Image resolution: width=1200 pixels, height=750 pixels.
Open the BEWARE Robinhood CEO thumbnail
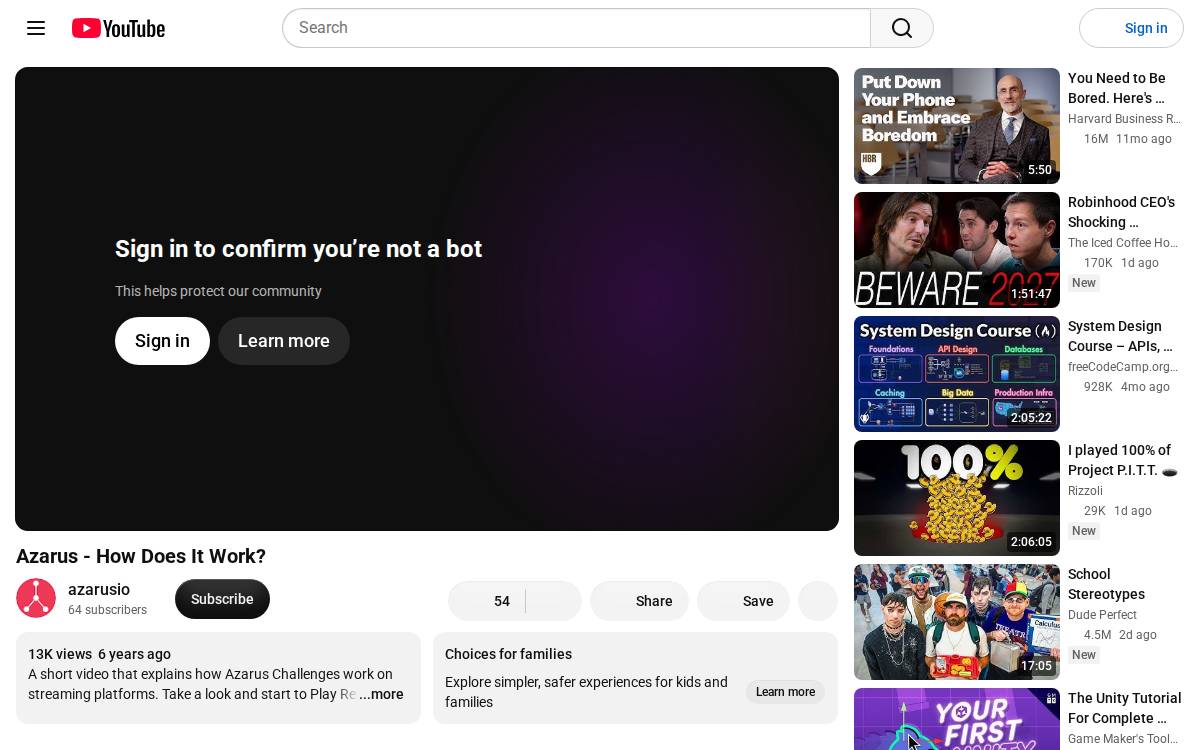(x=957, y=250)
